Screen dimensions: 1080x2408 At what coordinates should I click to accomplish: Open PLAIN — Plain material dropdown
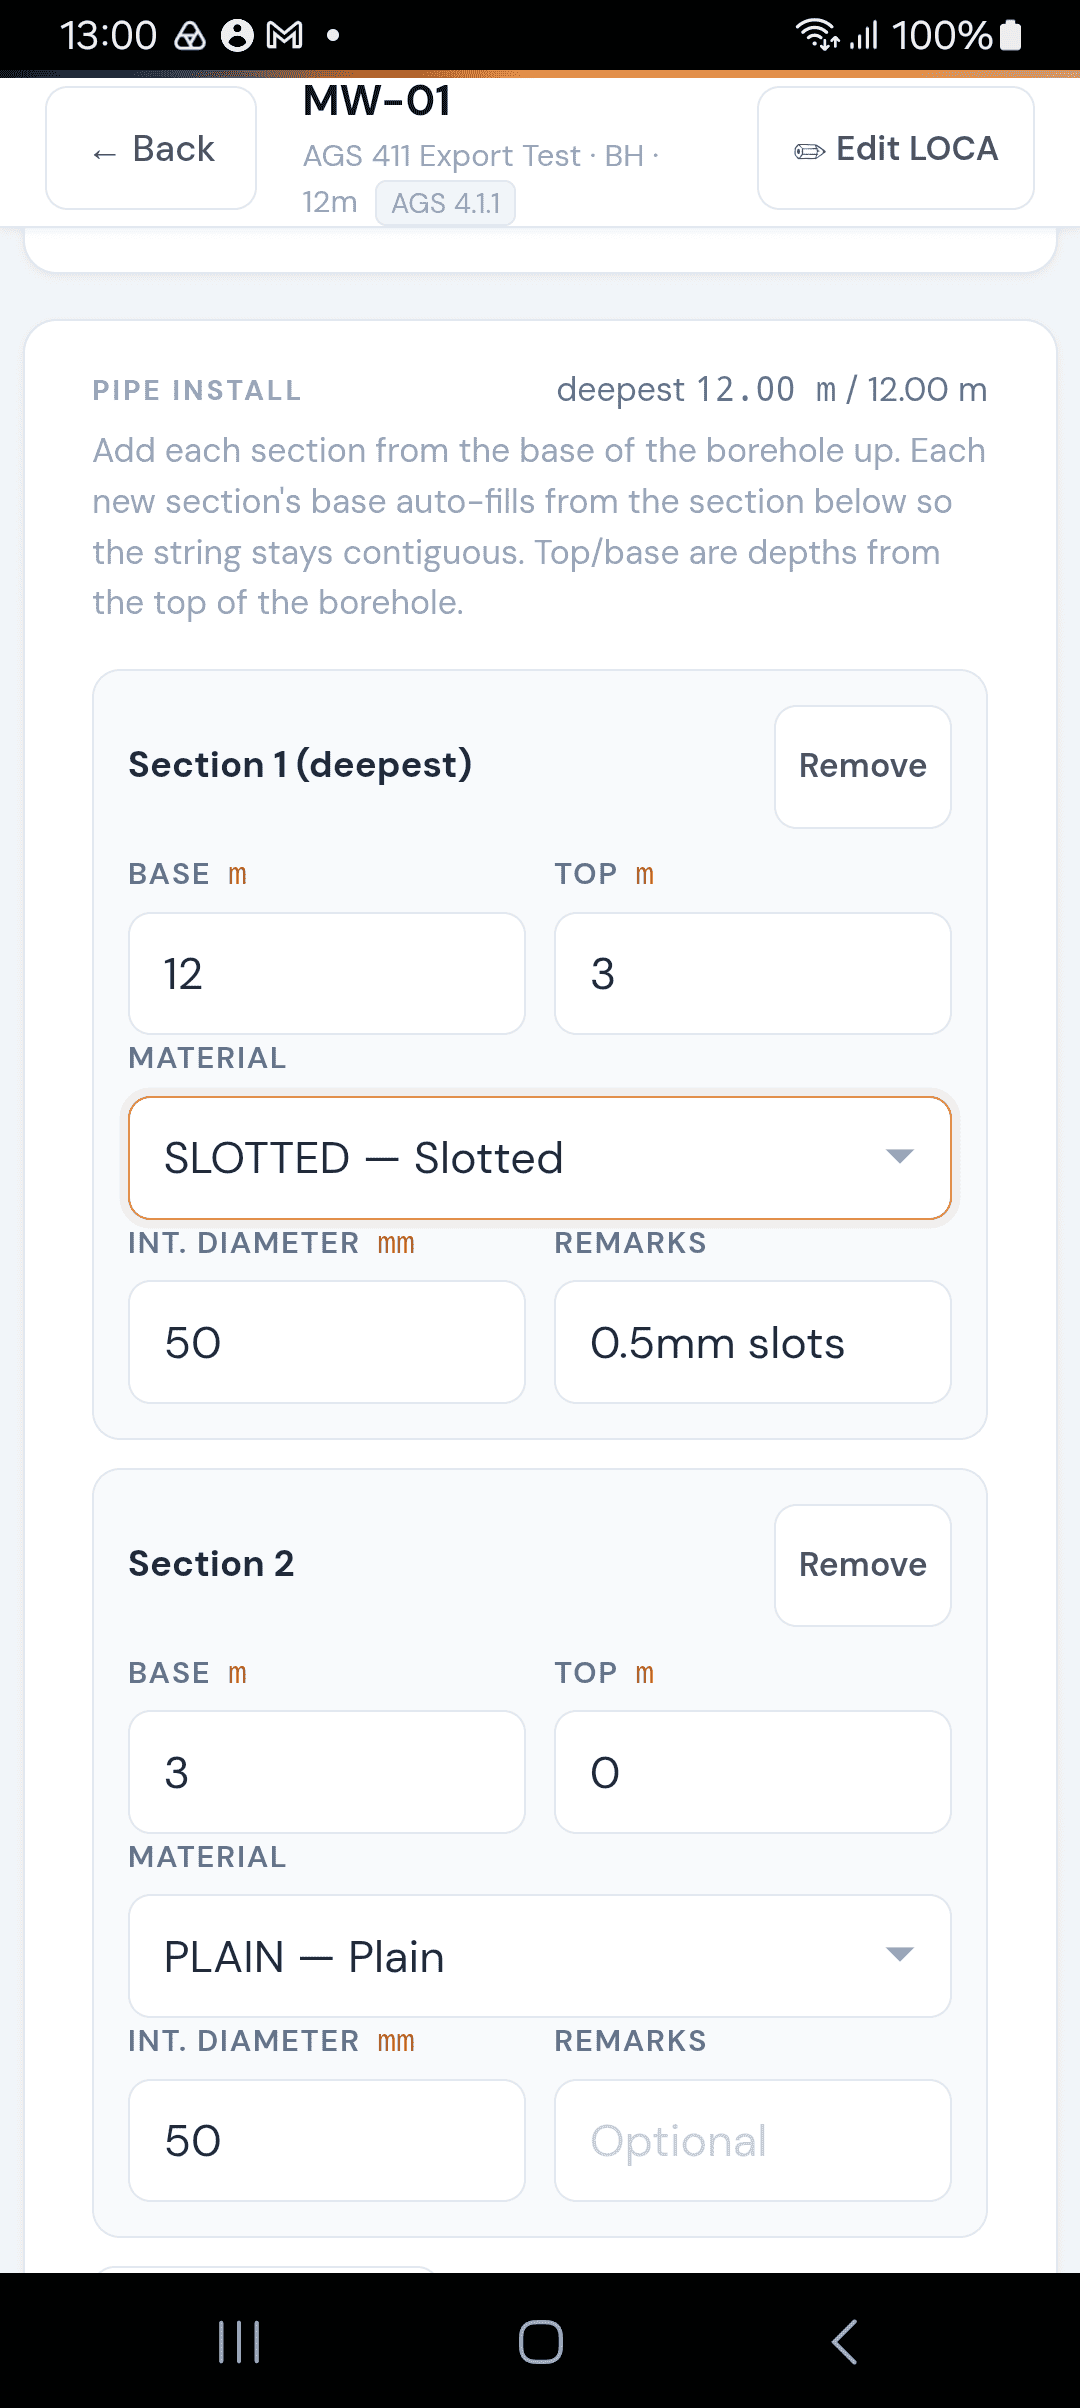click(x=540, y=1956)
